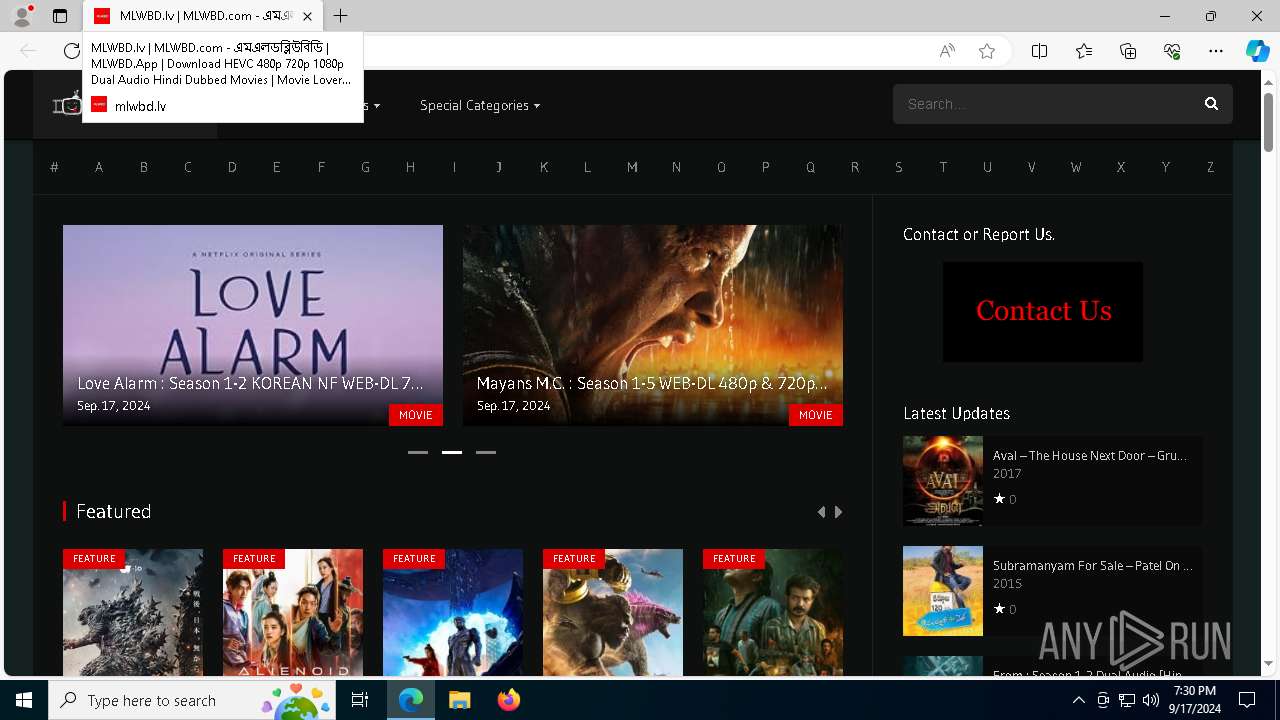Screen dimensions: 1280x720
Task: Open the Godzilla featured poster
Action: coord(133,612)
